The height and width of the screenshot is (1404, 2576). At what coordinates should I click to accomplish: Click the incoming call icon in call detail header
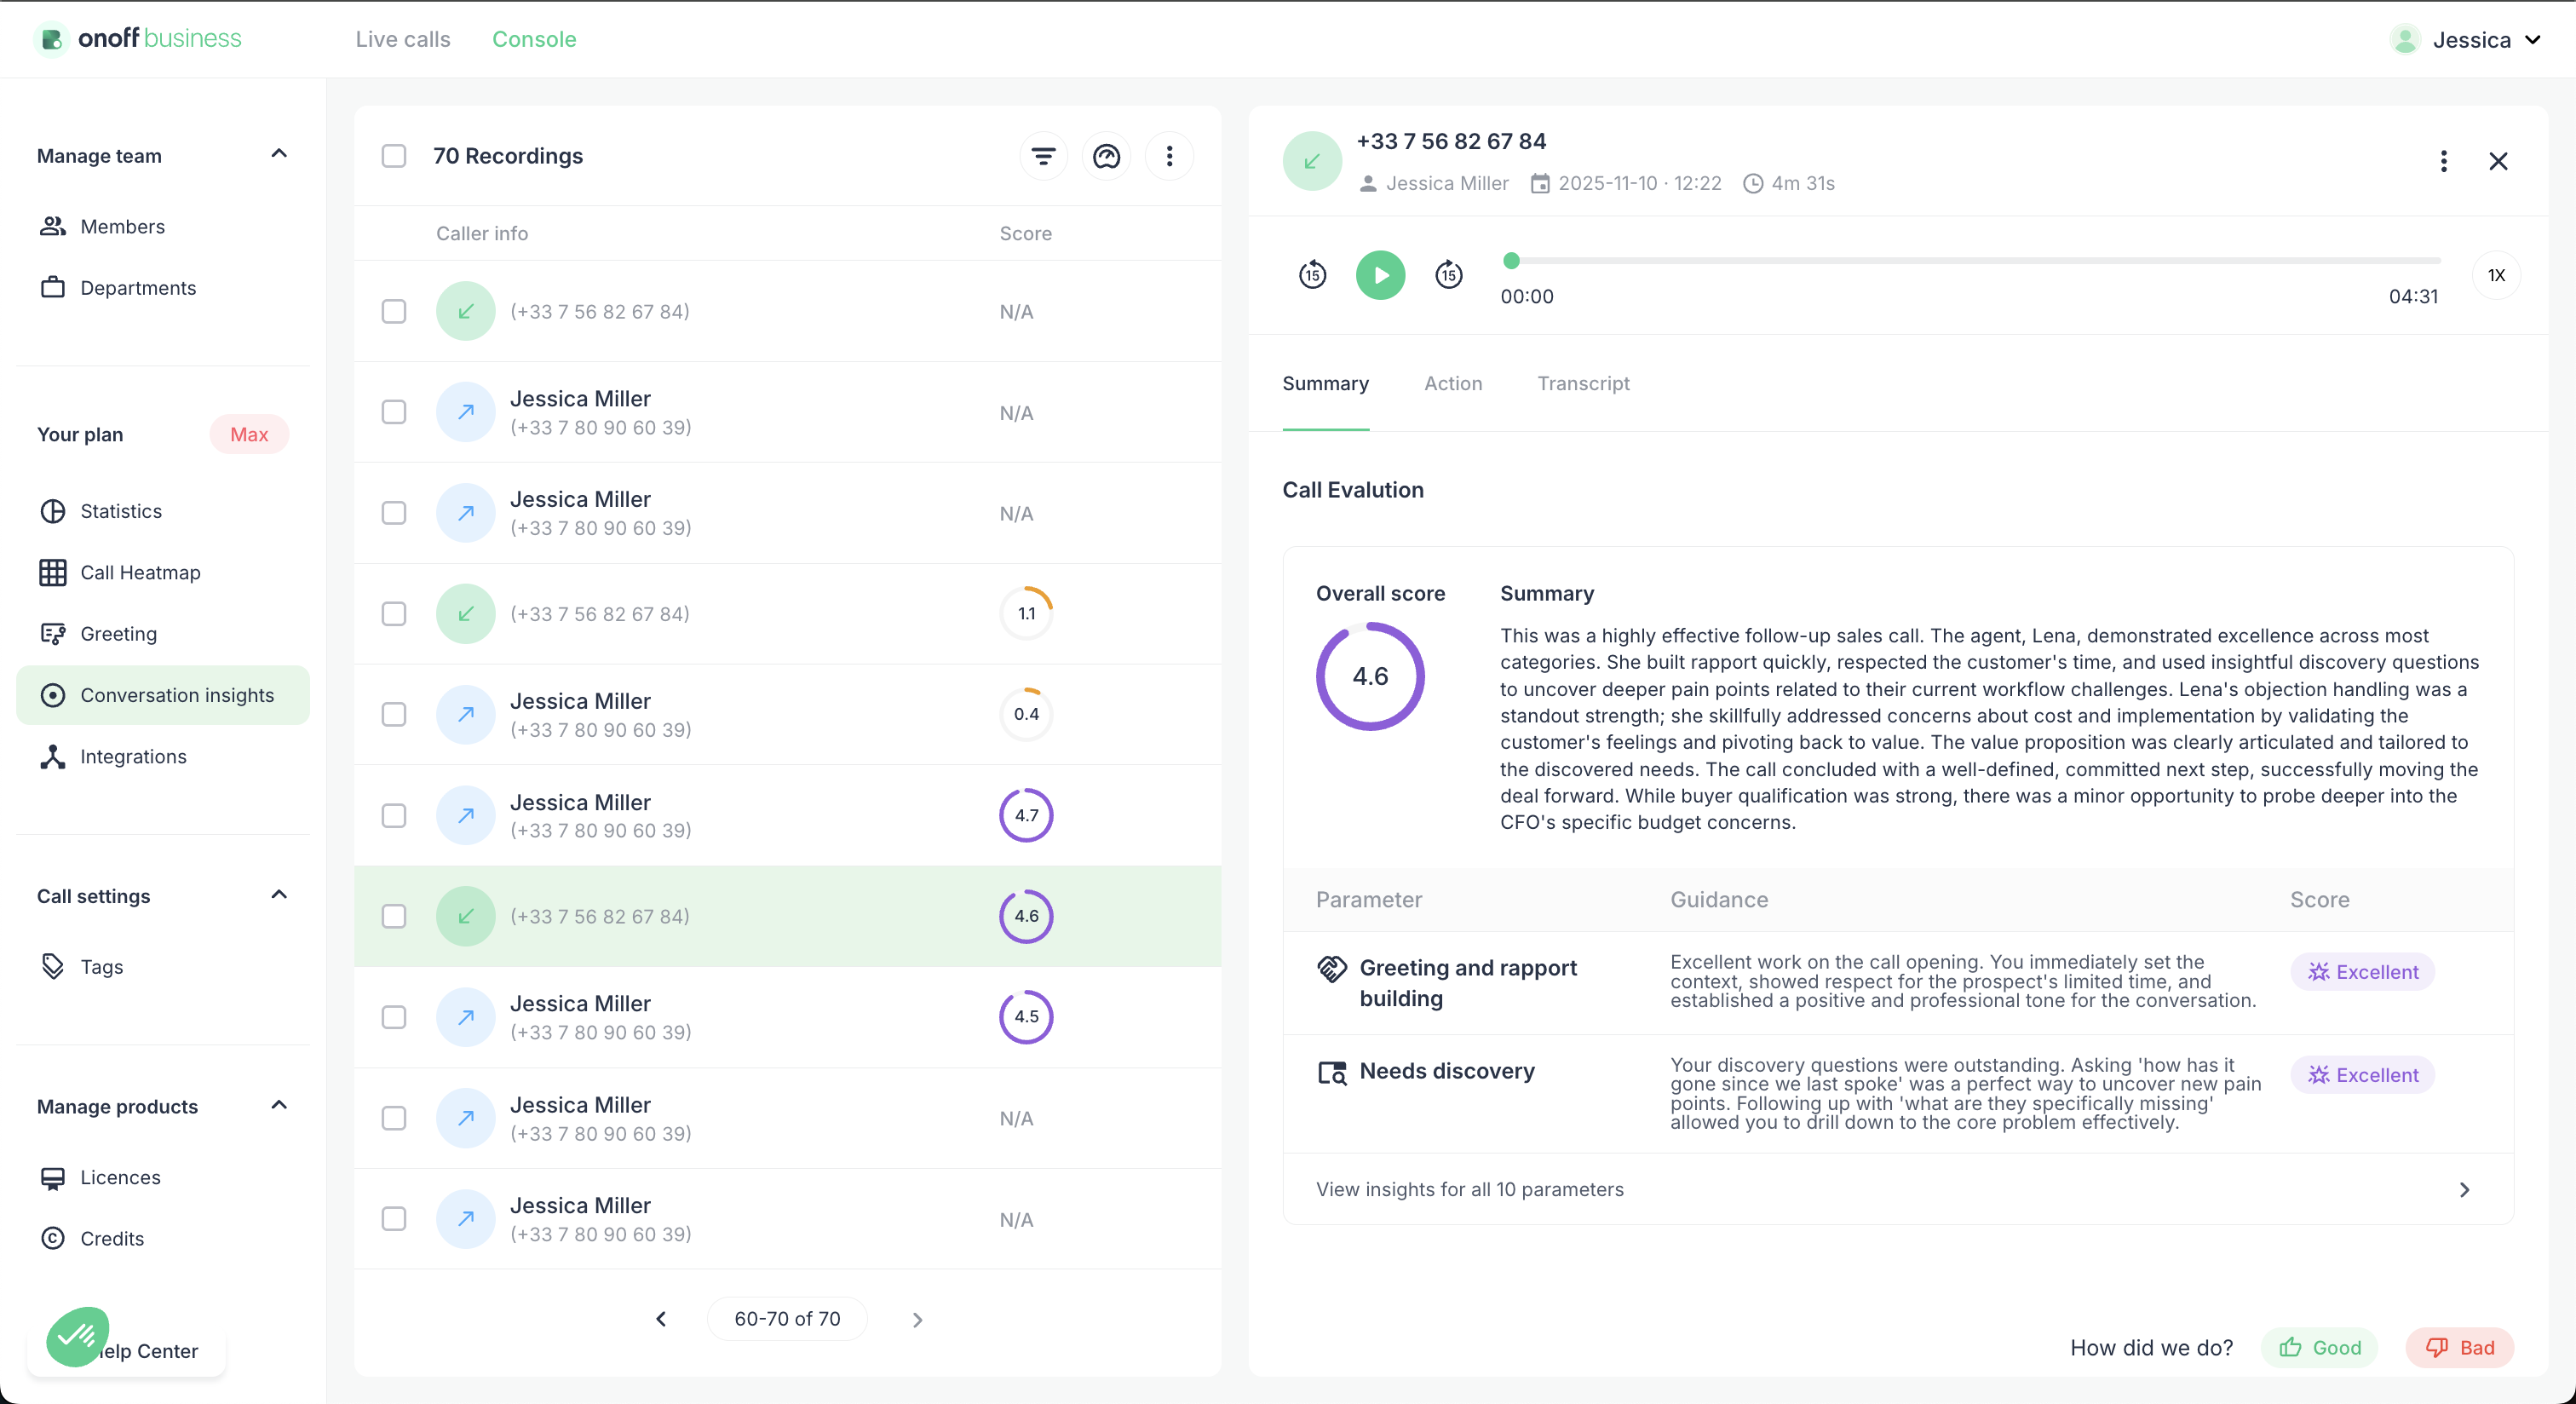1312,161
